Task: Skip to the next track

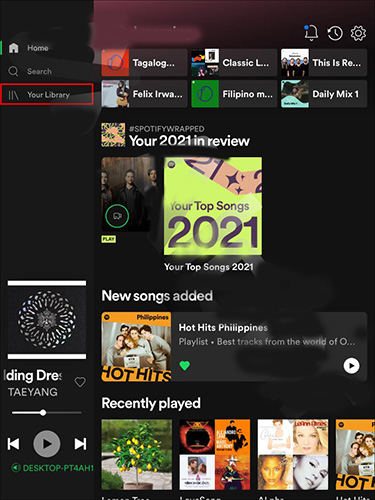Action: pyautogui.click(x=80, y=444)
